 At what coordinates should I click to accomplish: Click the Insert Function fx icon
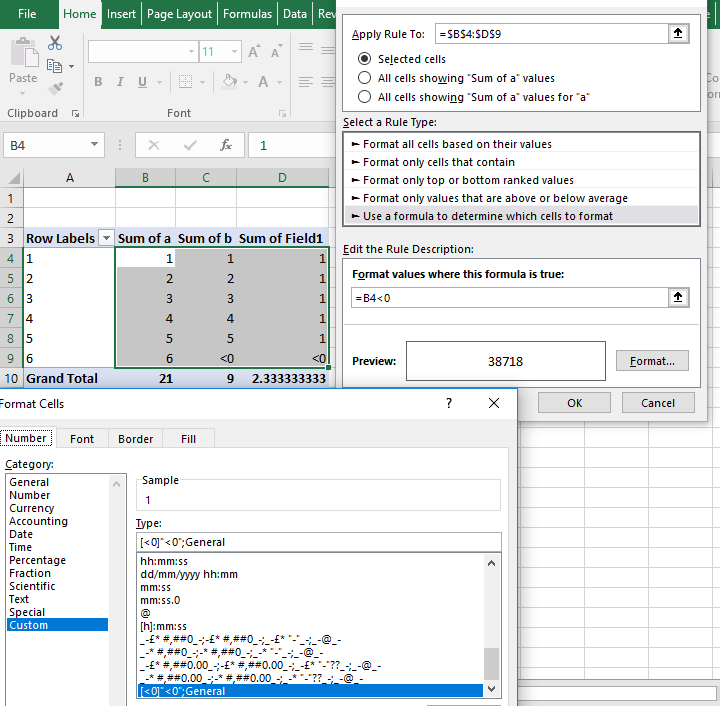tap(225, 146)
